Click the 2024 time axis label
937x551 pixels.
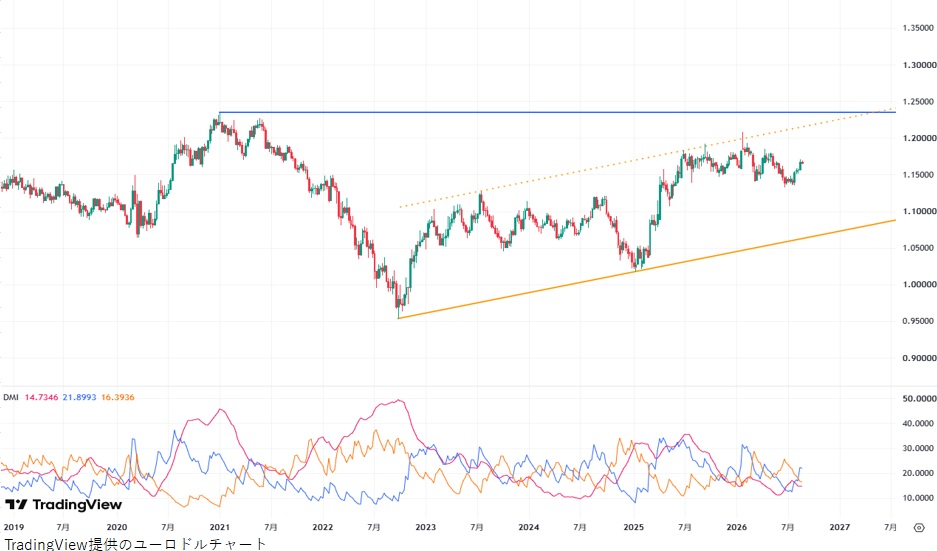529,527
